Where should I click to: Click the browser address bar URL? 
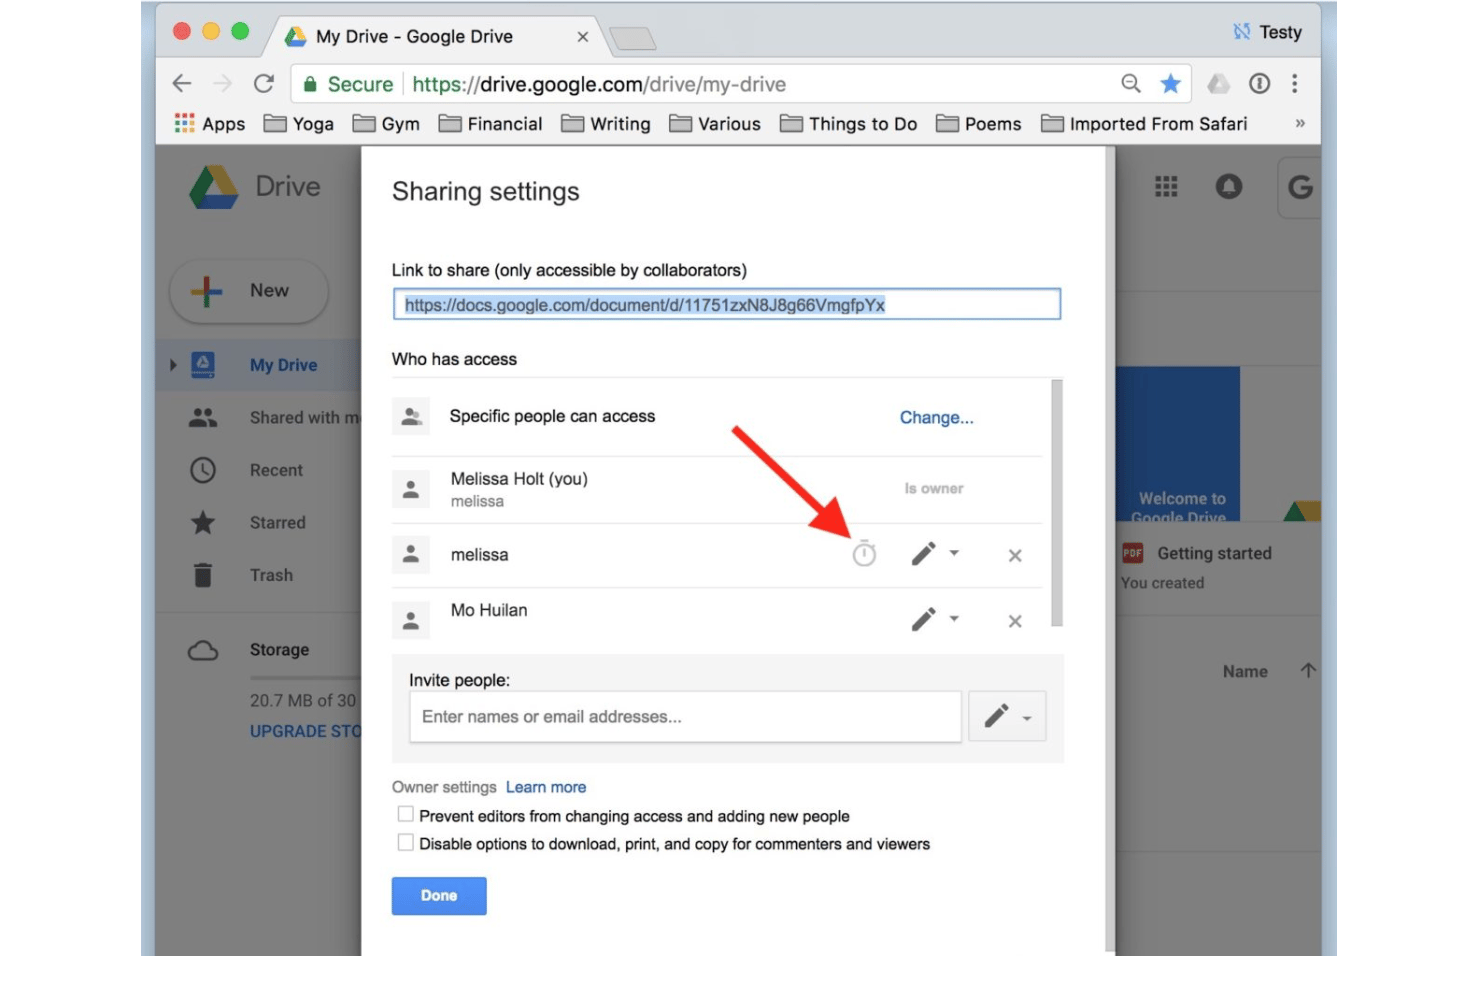tap(599, 84)
